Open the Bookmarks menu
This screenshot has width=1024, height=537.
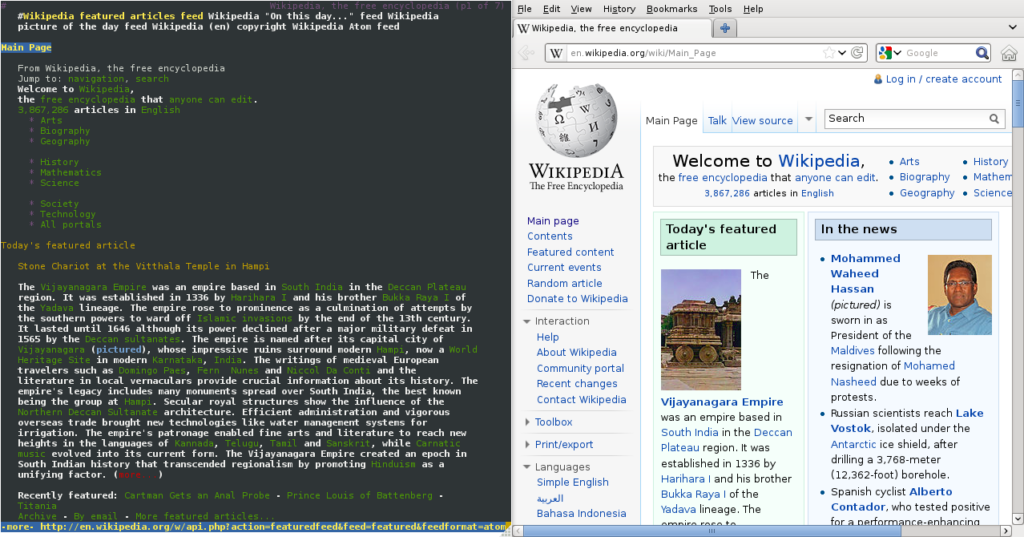tap(671, 9)
